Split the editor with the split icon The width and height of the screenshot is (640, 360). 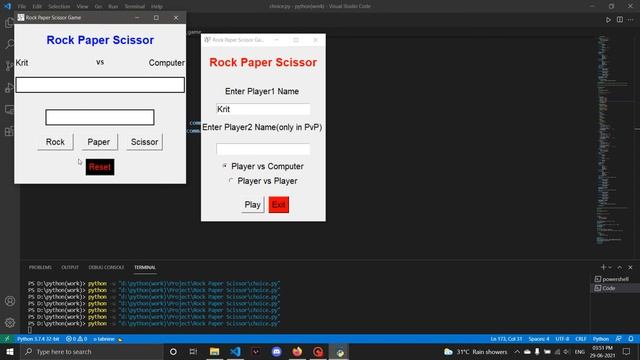(x=620, y=20)
